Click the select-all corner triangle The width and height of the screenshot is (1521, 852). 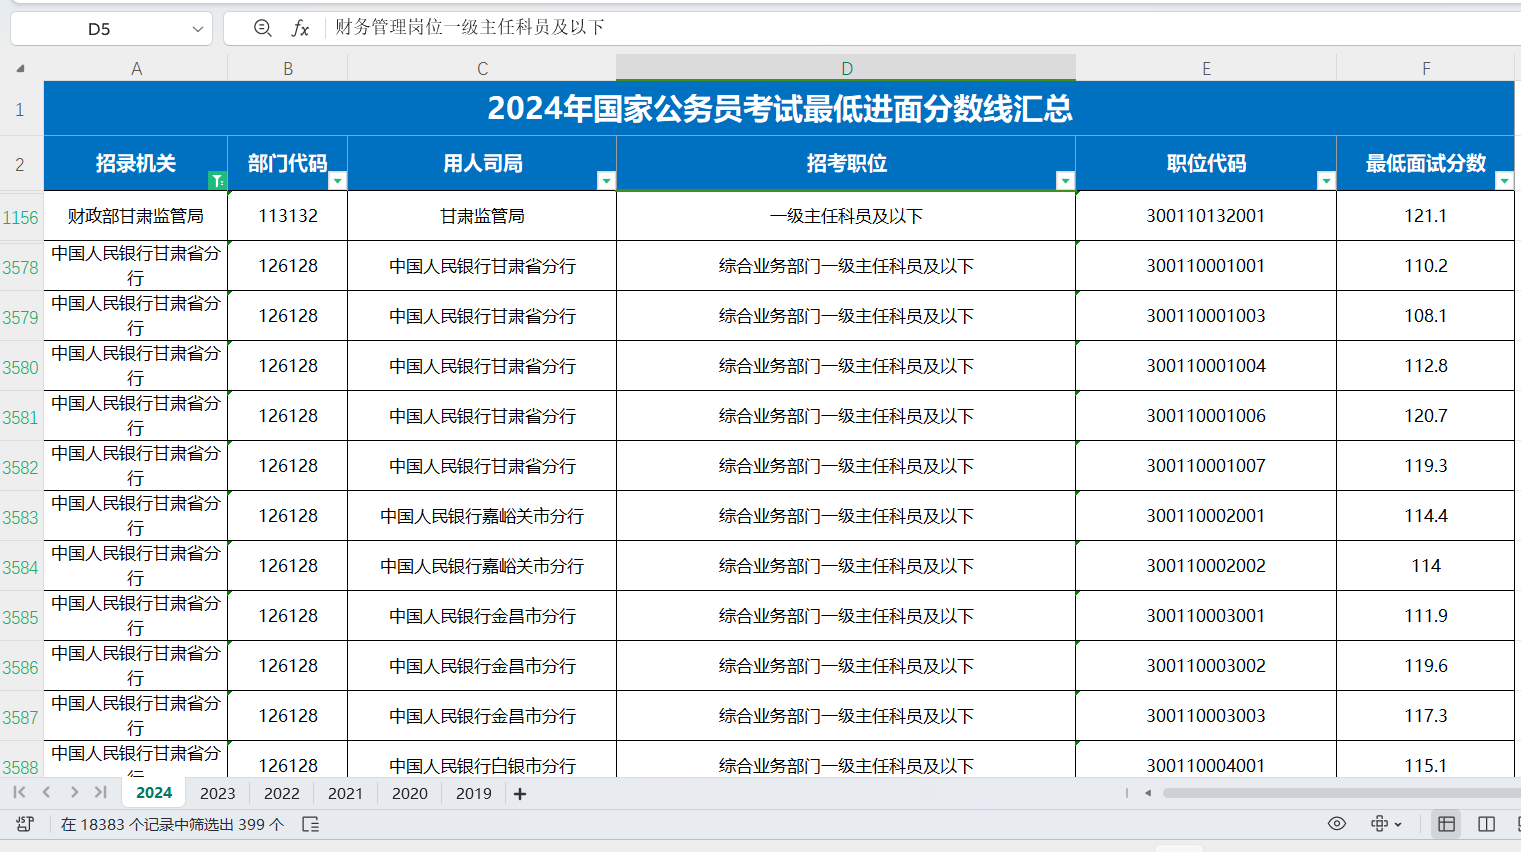[20, 68]
